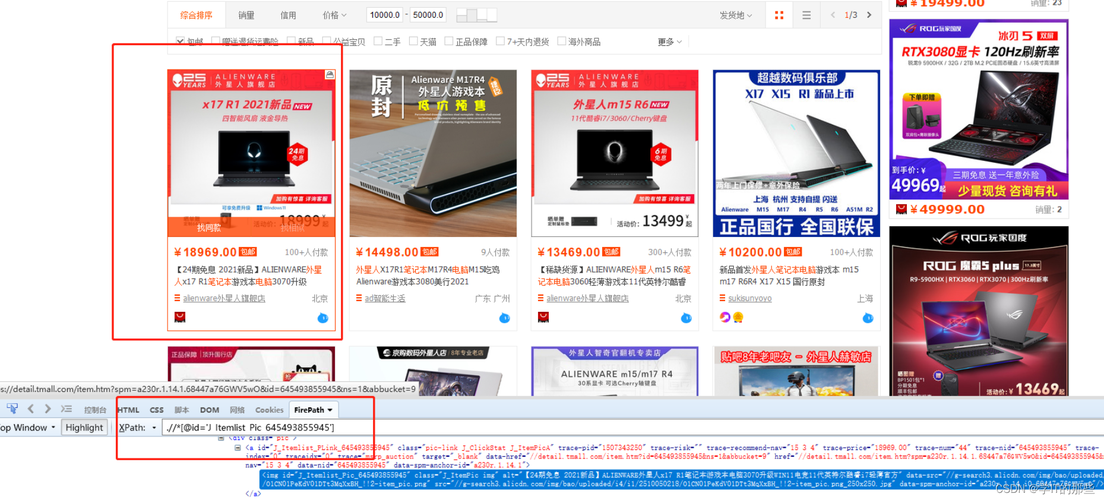
Task: Click shop icon before sukisunyoyo
Action: click(x=722, y=298)
